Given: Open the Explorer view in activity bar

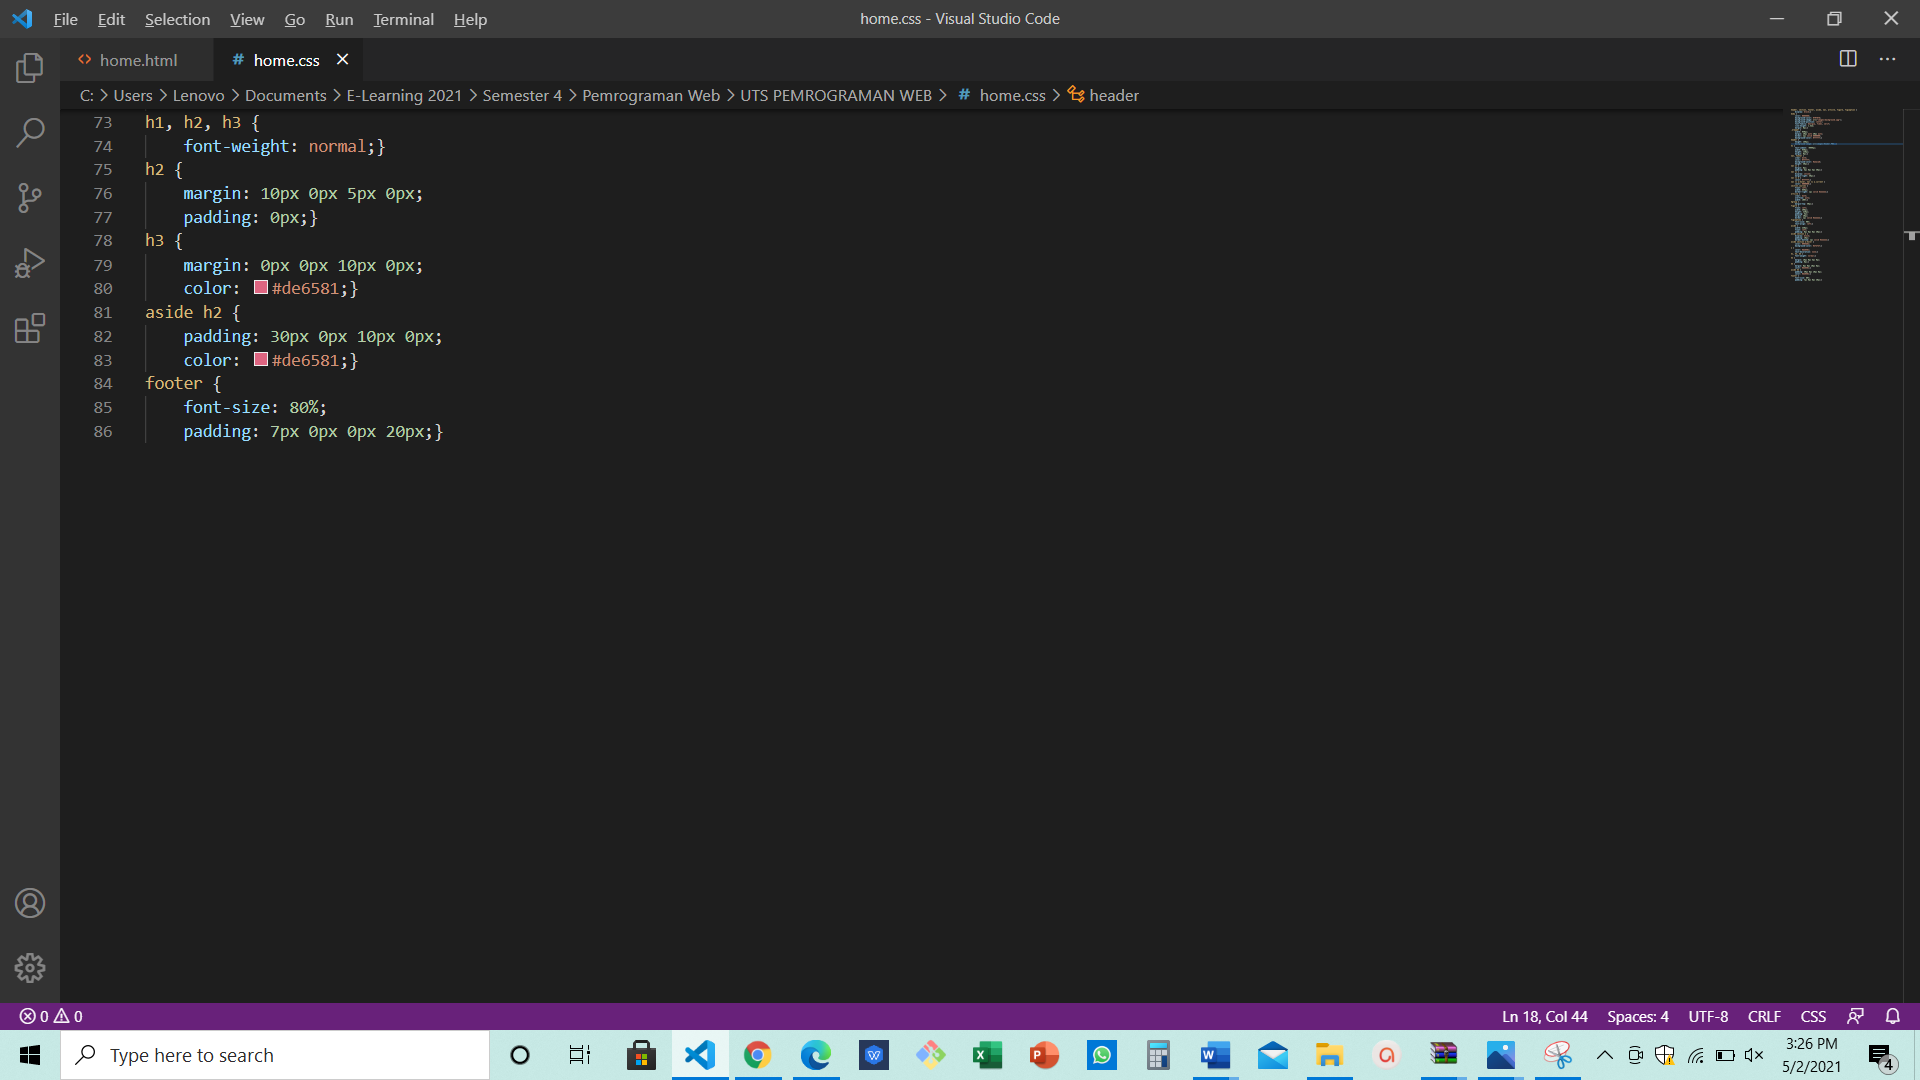Looking at the screenshot, I should [30, 68].
